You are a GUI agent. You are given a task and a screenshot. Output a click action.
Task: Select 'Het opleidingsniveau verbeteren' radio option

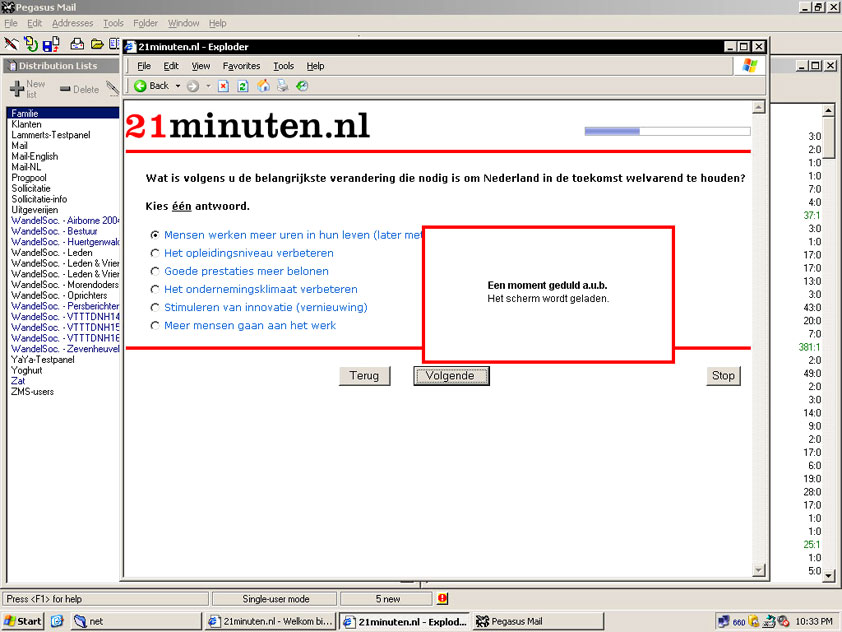click(155, 253)
